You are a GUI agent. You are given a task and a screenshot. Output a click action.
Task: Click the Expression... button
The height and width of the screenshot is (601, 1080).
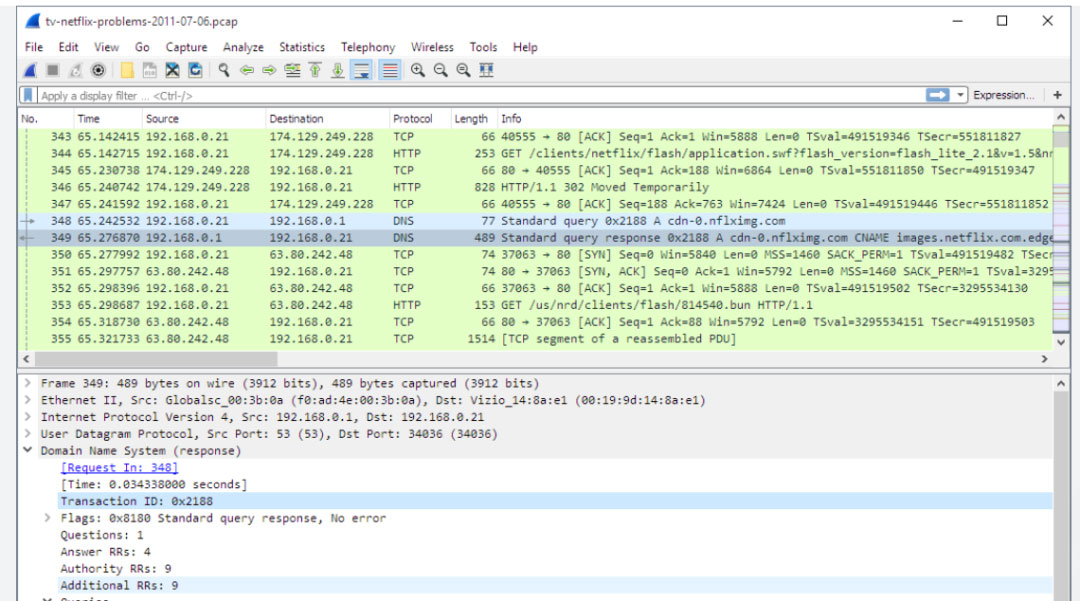click(1003, 95)
